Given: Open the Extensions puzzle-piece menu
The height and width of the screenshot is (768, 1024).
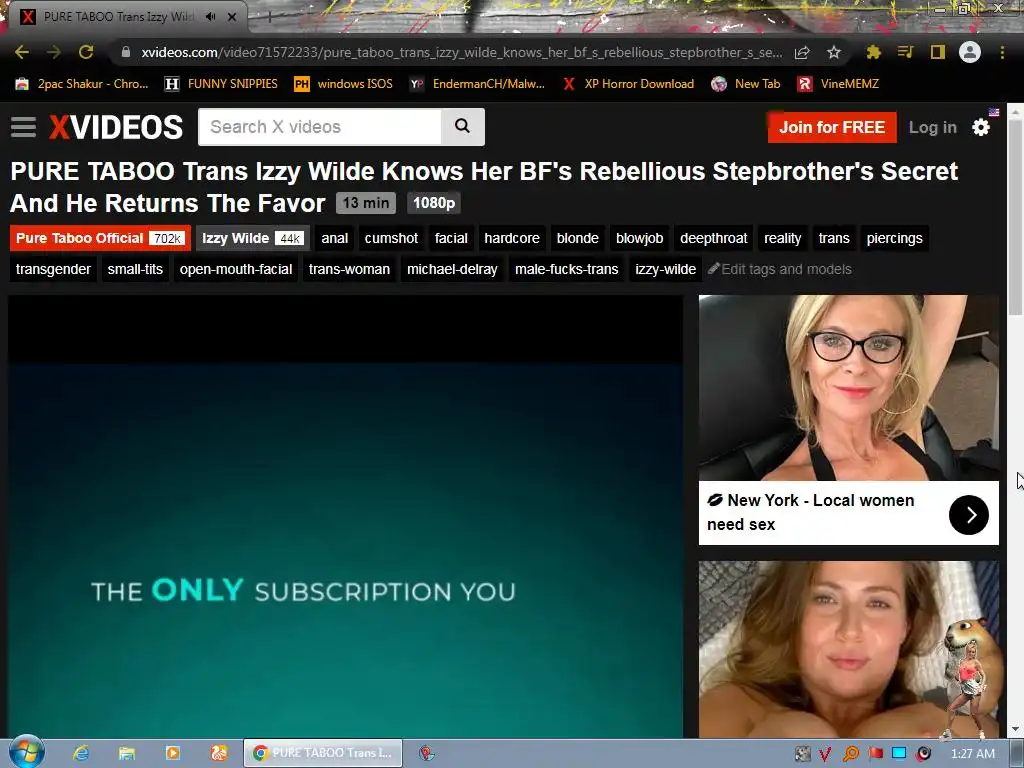Looking at the screenshot, I should pos(873,52).
